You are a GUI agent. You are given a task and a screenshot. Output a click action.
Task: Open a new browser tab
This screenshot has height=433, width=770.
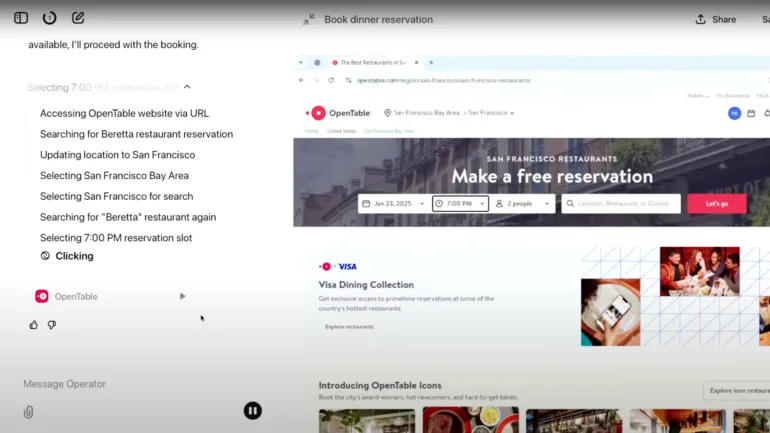pos(431,62)
